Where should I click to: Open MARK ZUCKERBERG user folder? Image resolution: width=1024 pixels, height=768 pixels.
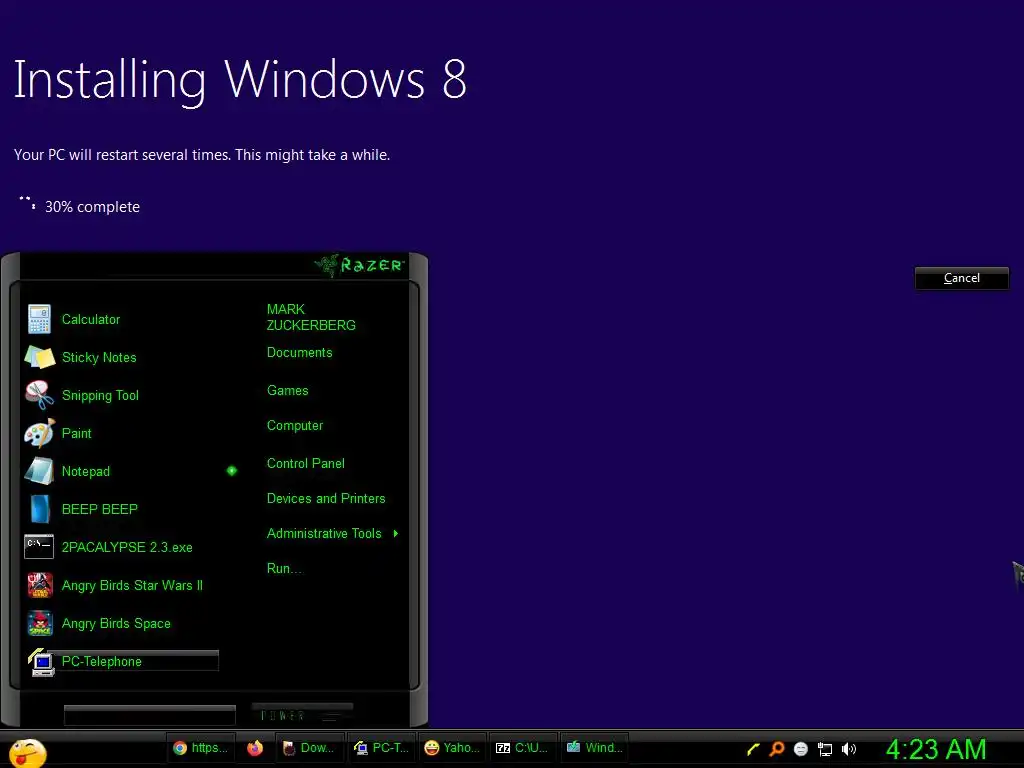311,317
